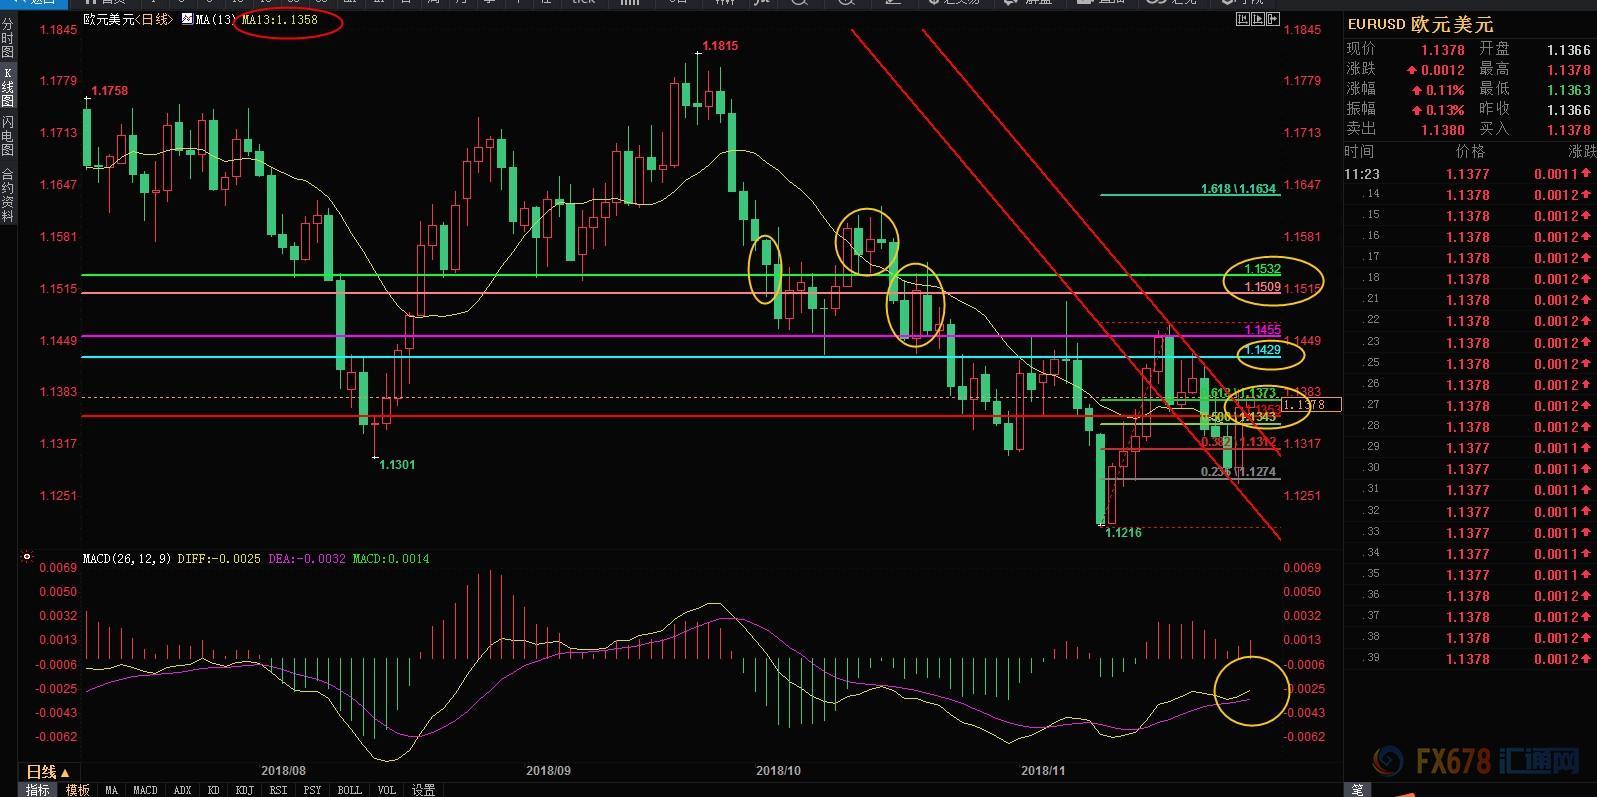Select the K线图 side tab
Image resolution: width=1597 pixels, height=797 pixels.
point(8,87)
